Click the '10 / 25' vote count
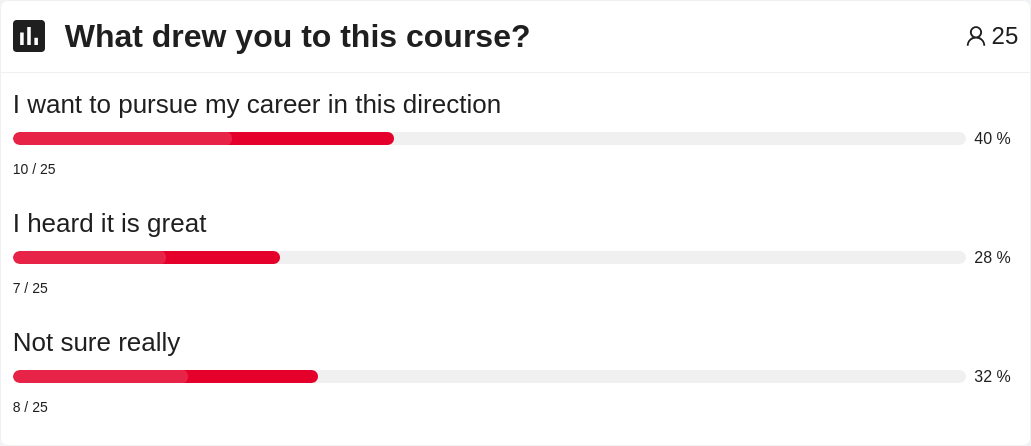Screen dimensions: 1031x446 click(34, 169)
